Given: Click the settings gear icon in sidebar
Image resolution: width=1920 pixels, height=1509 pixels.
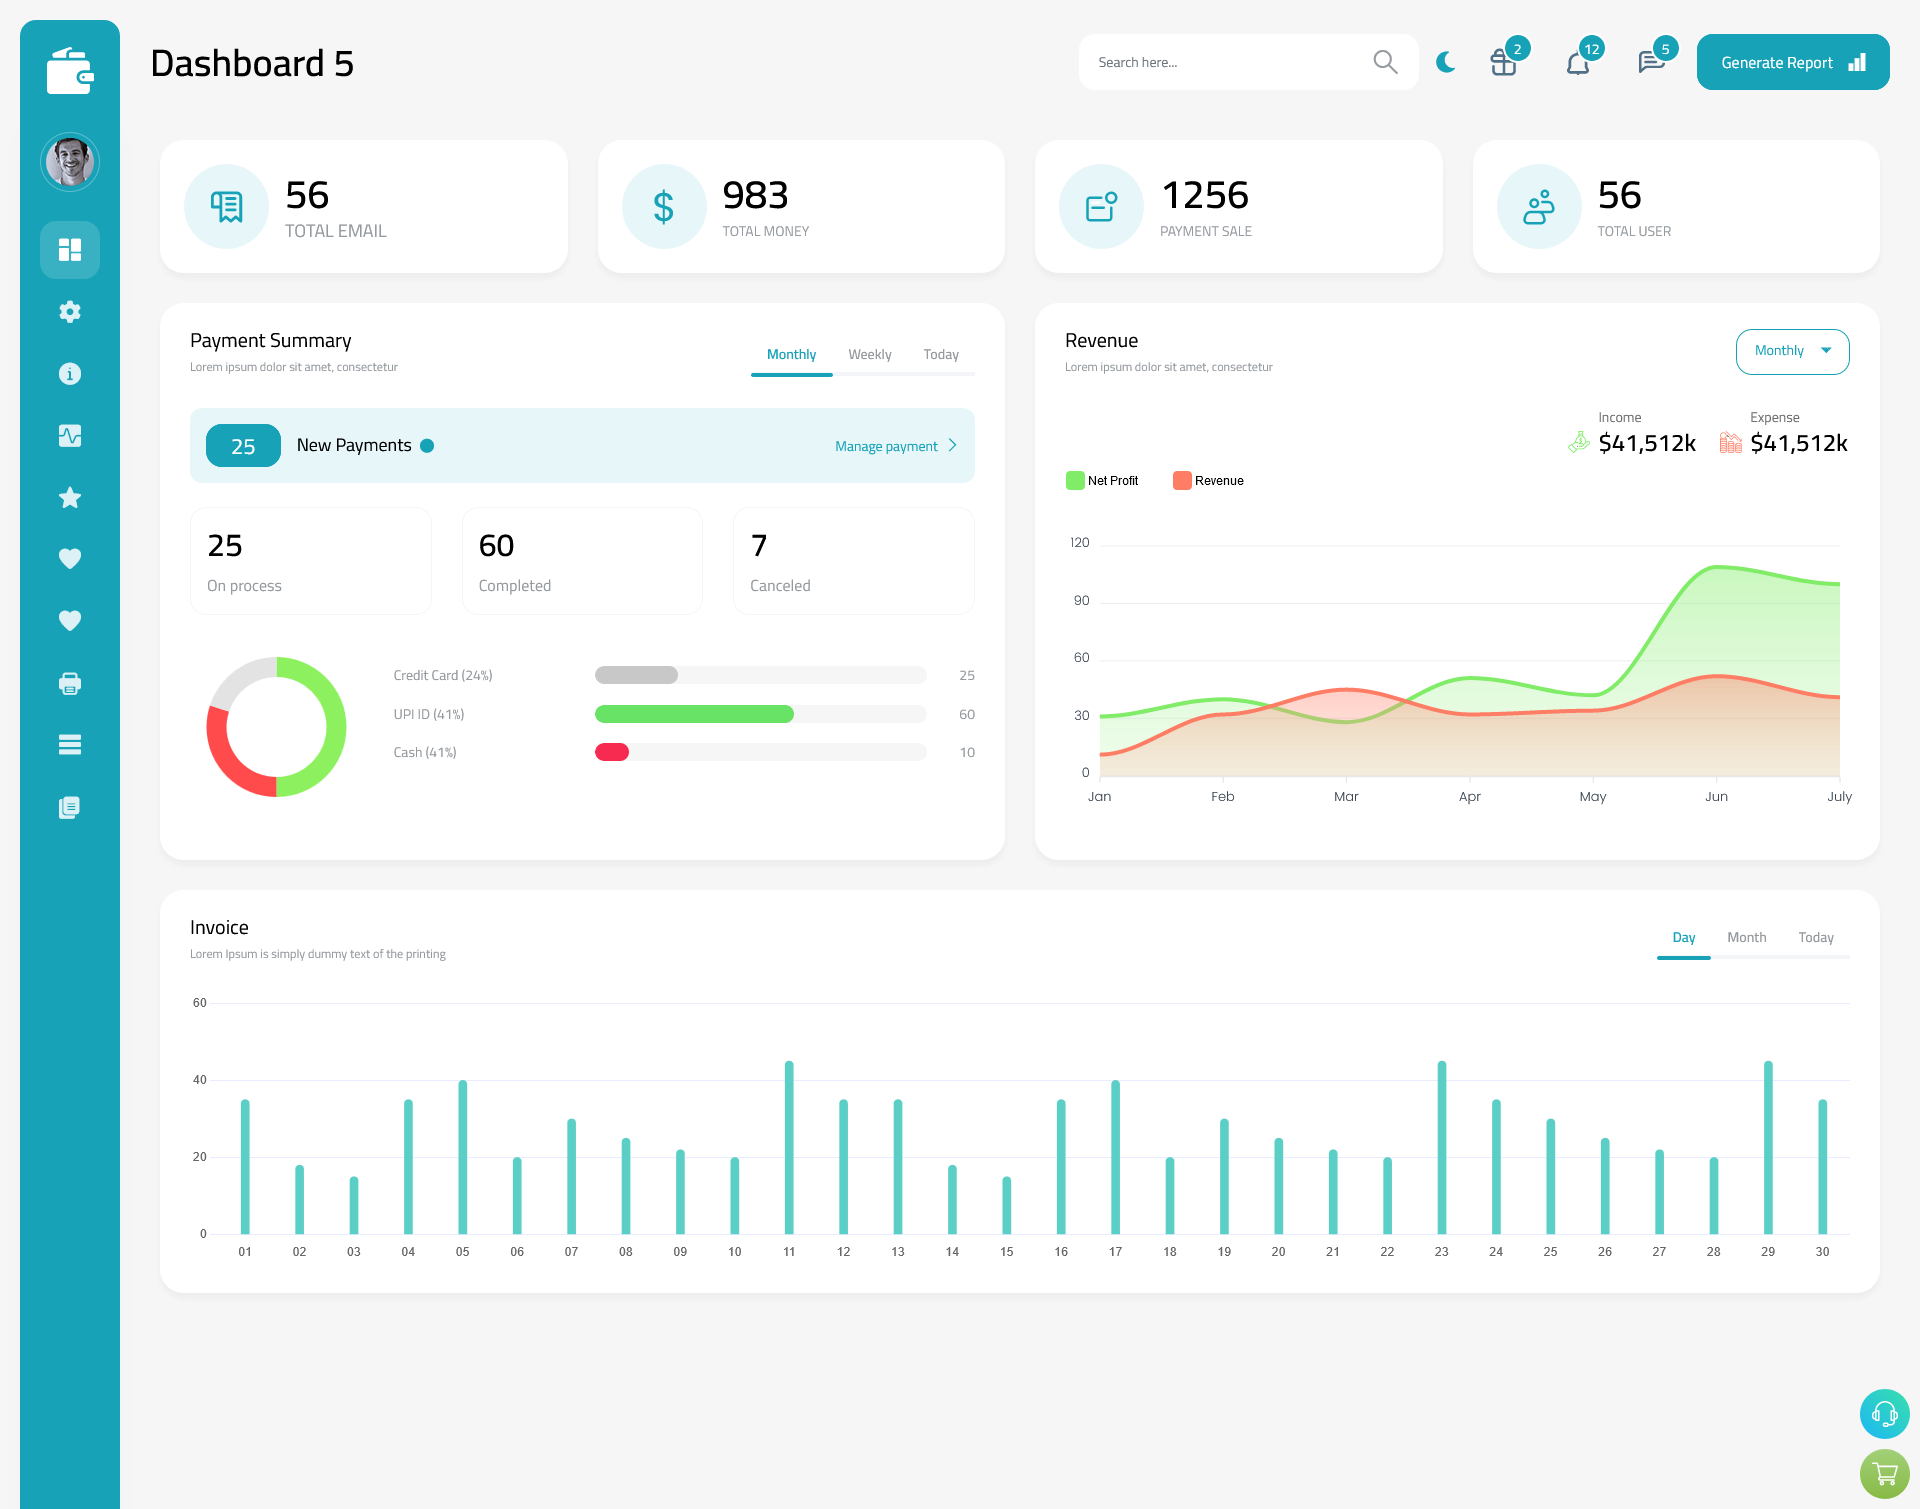Looking at the screenshot, I should point(70,312).
